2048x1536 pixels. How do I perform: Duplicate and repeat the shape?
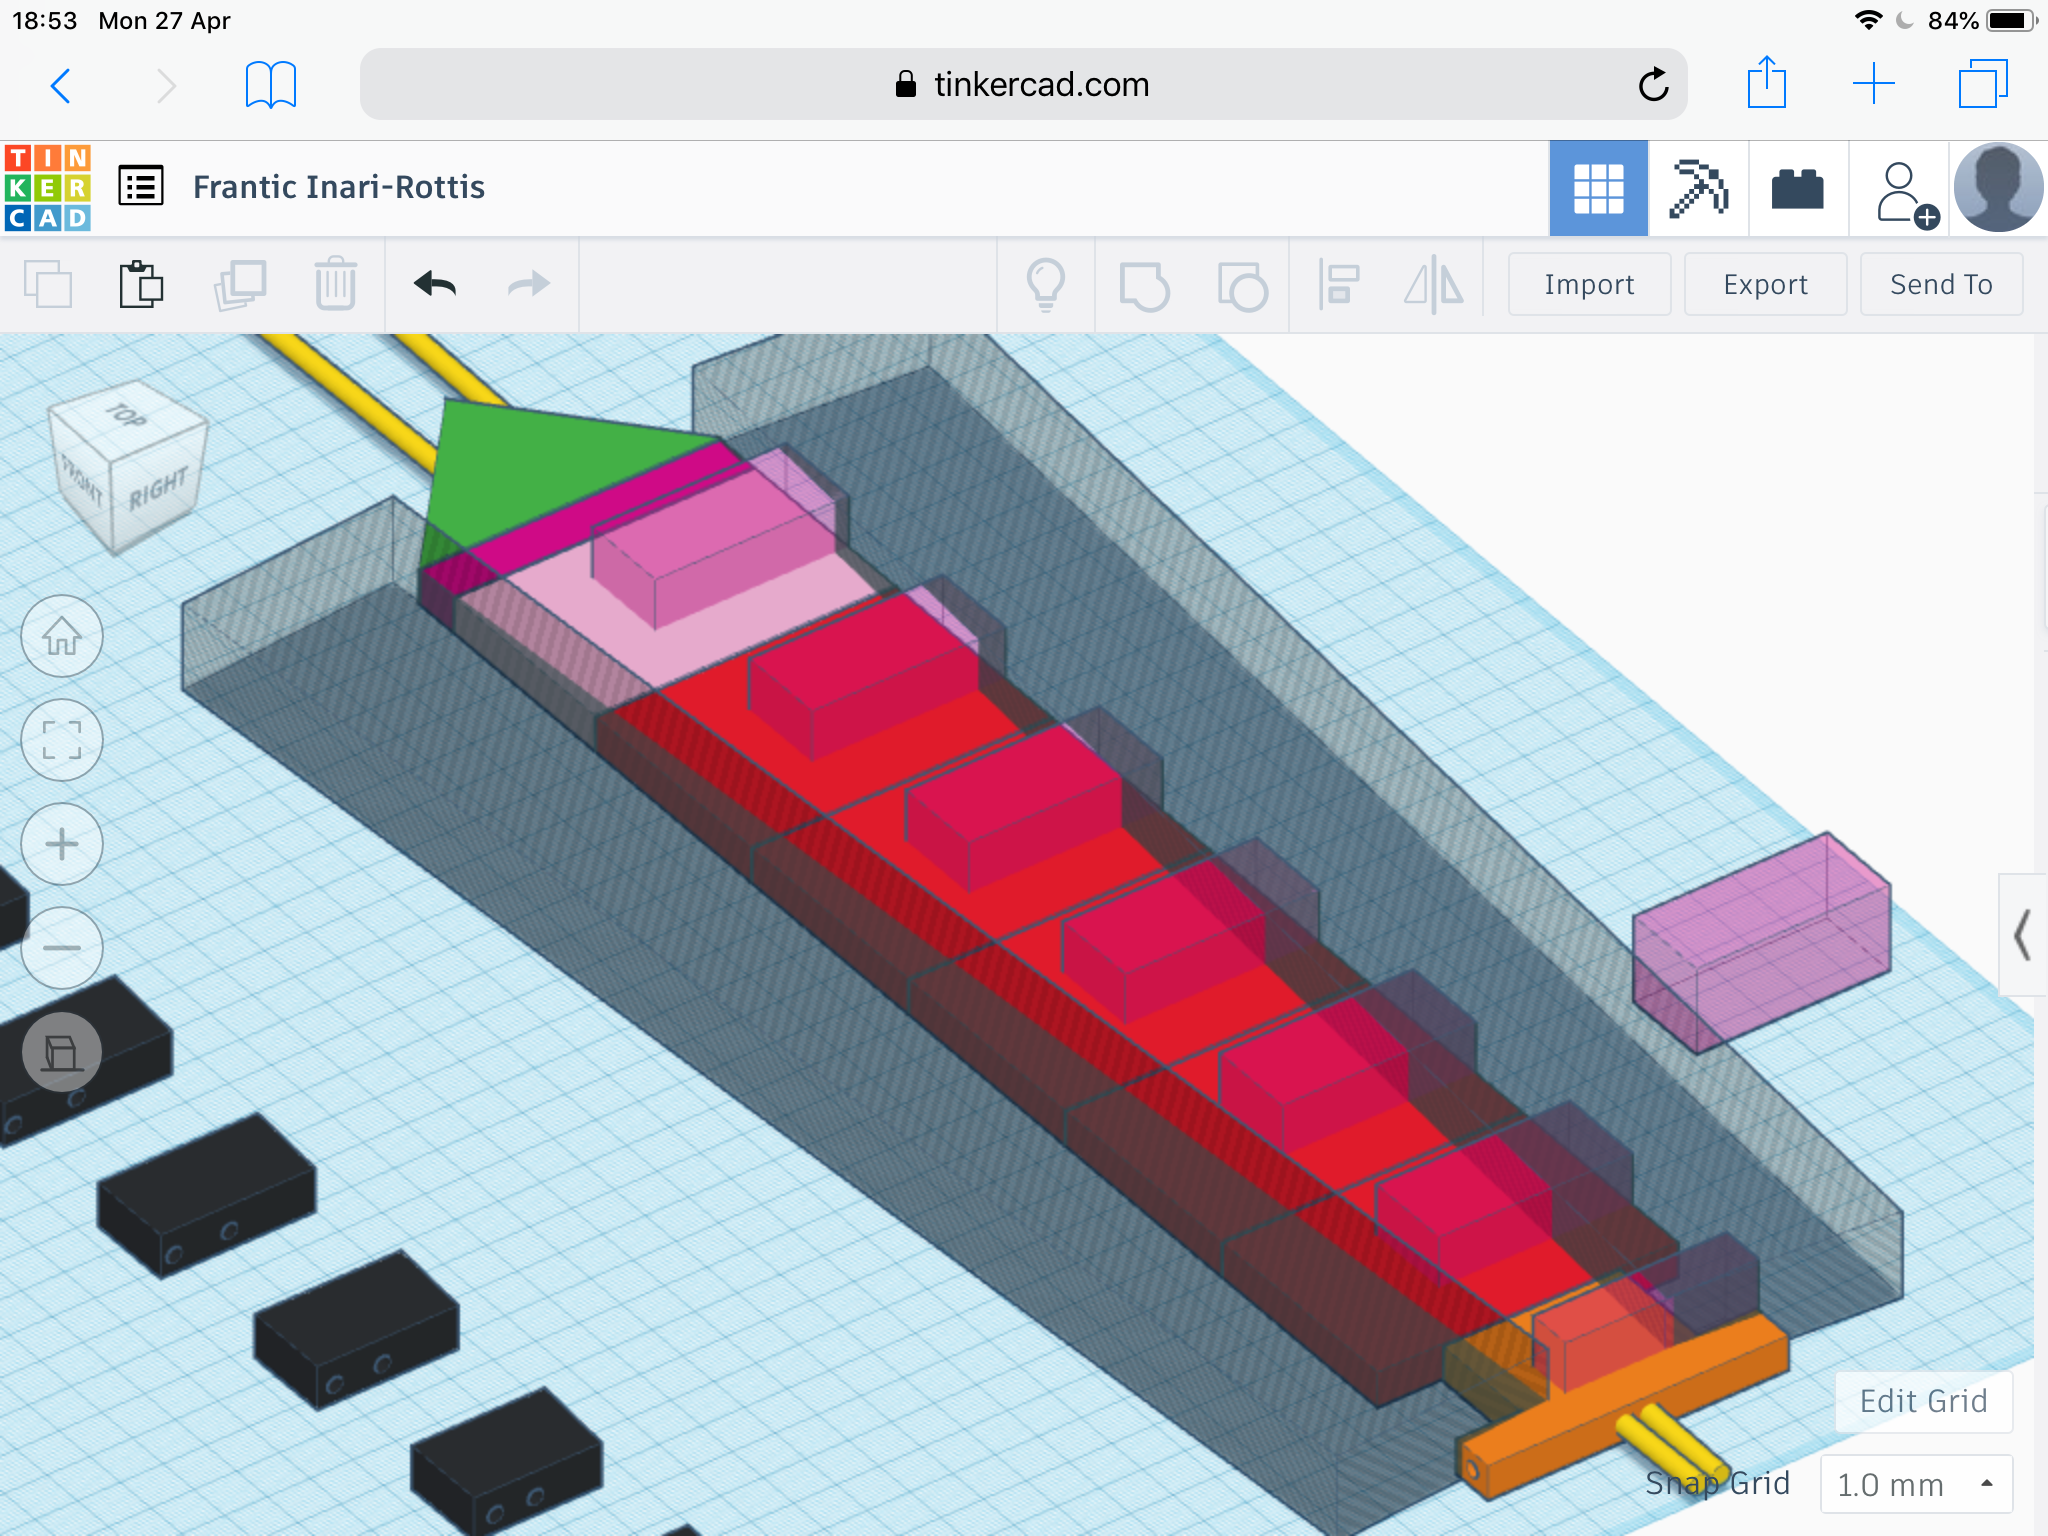pyautogui.click(x=240, y=284)
